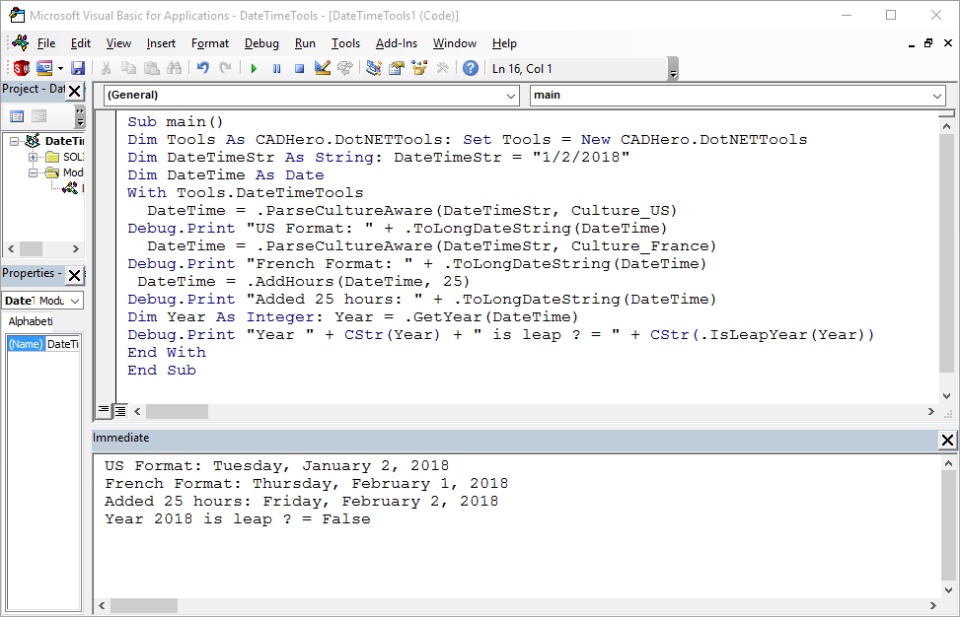Select the DateTimeTools project root node

pos(64,141)
